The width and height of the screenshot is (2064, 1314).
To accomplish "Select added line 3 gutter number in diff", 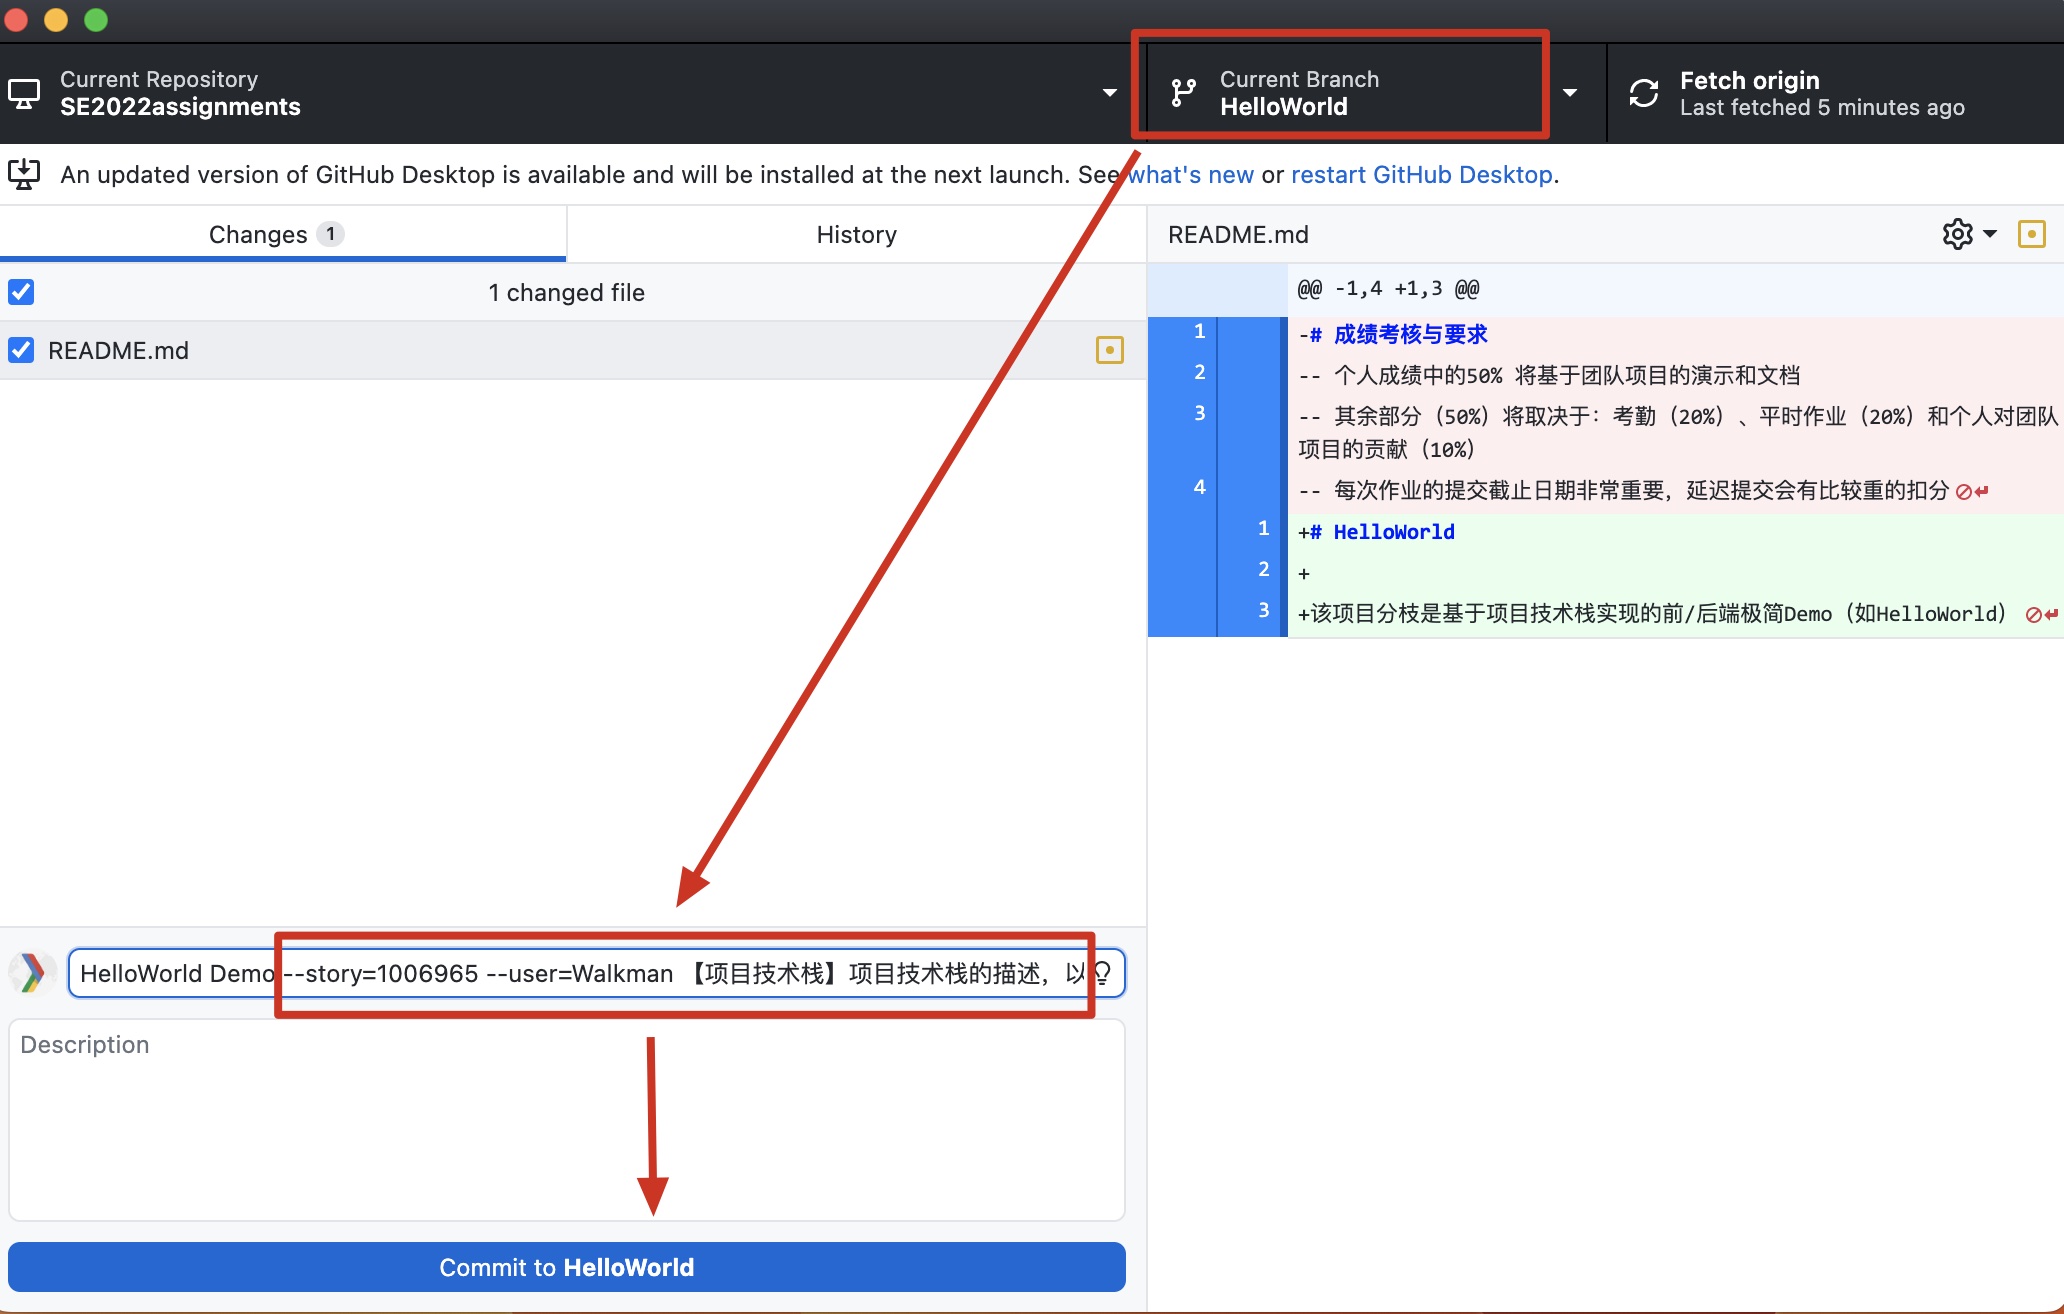I will coord(1263,610).
